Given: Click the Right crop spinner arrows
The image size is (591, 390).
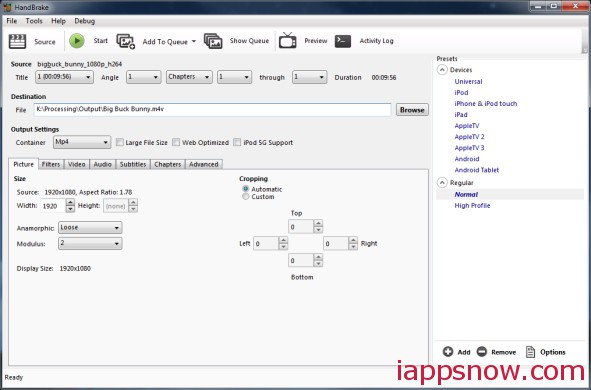Looking at the screenshot, I should pos(353,243).
